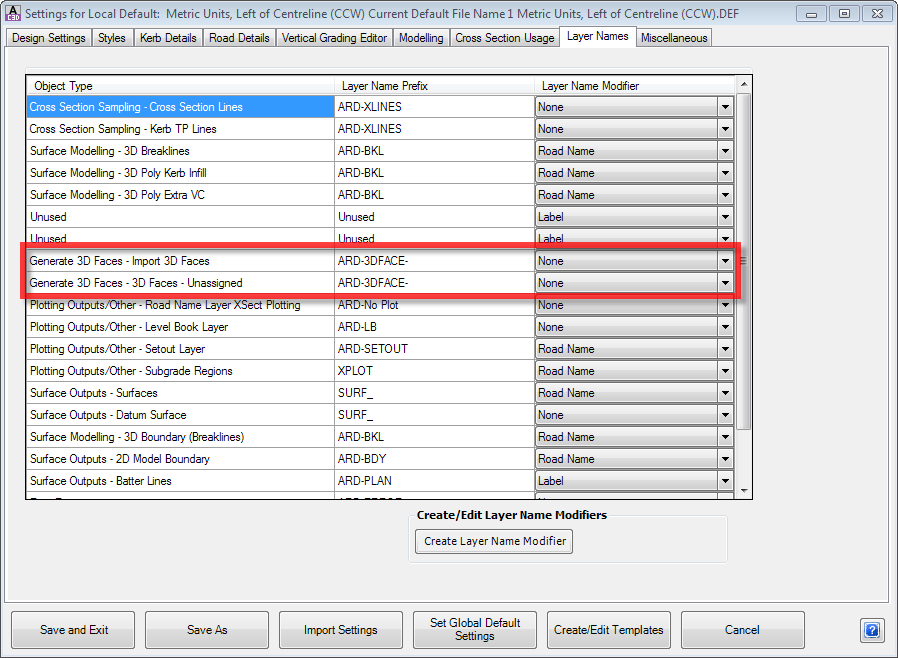
Task: Select the Miscellaneous tab
Action: [x=674, y=38]
